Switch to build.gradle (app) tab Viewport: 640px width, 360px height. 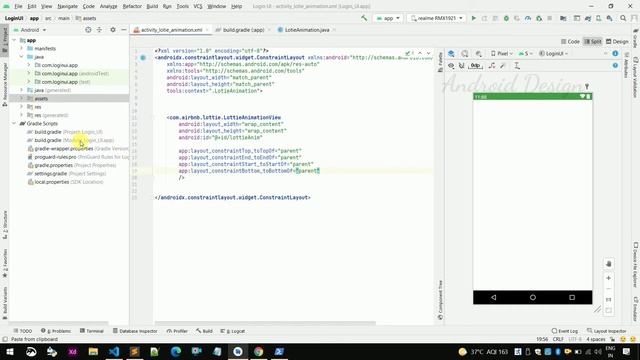click(x=243, y=30)
